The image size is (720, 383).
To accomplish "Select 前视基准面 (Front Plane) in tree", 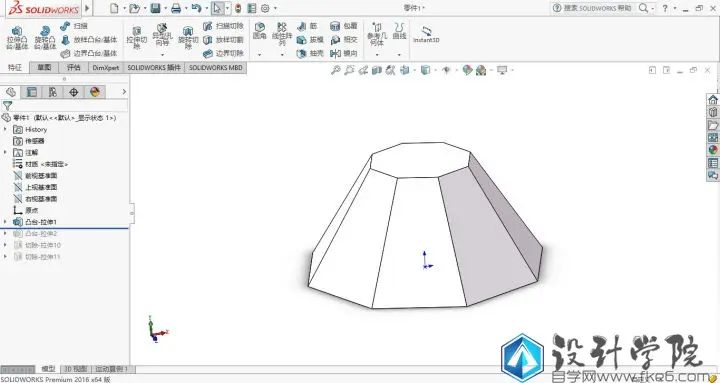I will tap(35, 175).
